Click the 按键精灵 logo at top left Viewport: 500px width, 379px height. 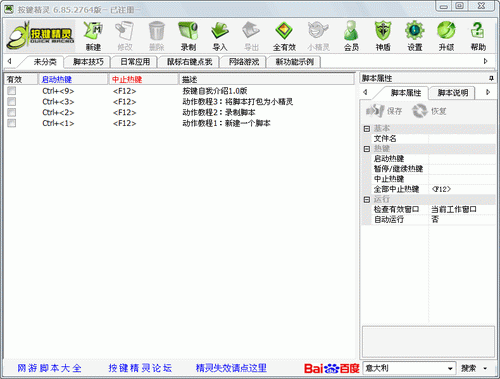click(40, 35)
